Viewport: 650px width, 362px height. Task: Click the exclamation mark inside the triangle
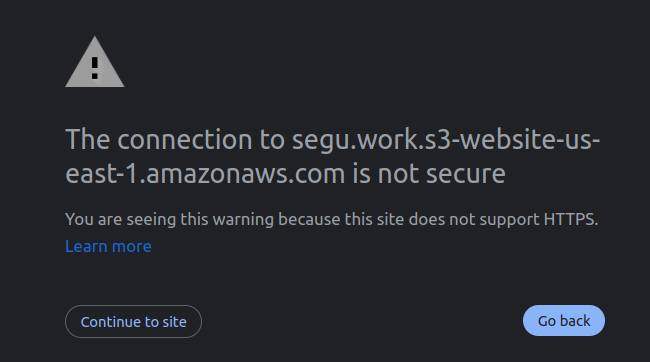[x=95, y=68]
